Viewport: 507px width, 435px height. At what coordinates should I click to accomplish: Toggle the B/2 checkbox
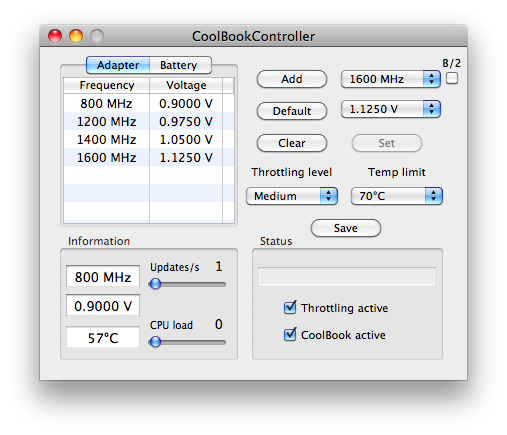point(452,78)
